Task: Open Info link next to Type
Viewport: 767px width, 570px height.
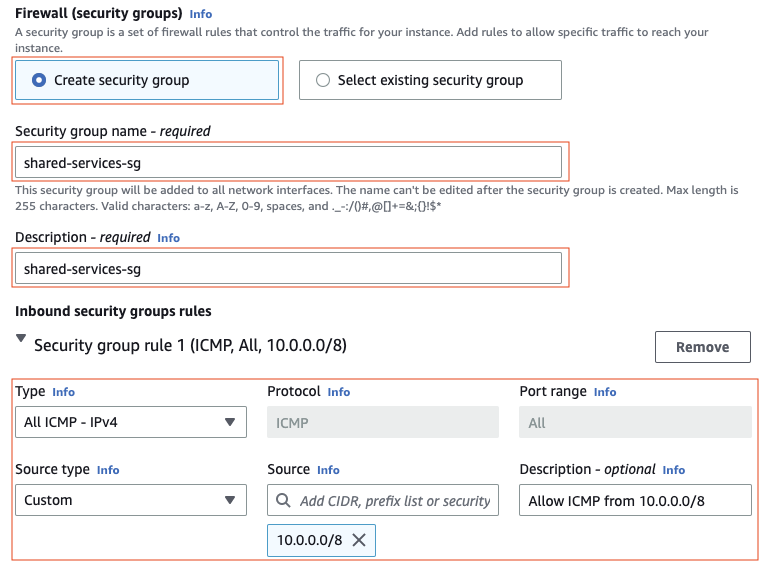Action: (64, 392)
